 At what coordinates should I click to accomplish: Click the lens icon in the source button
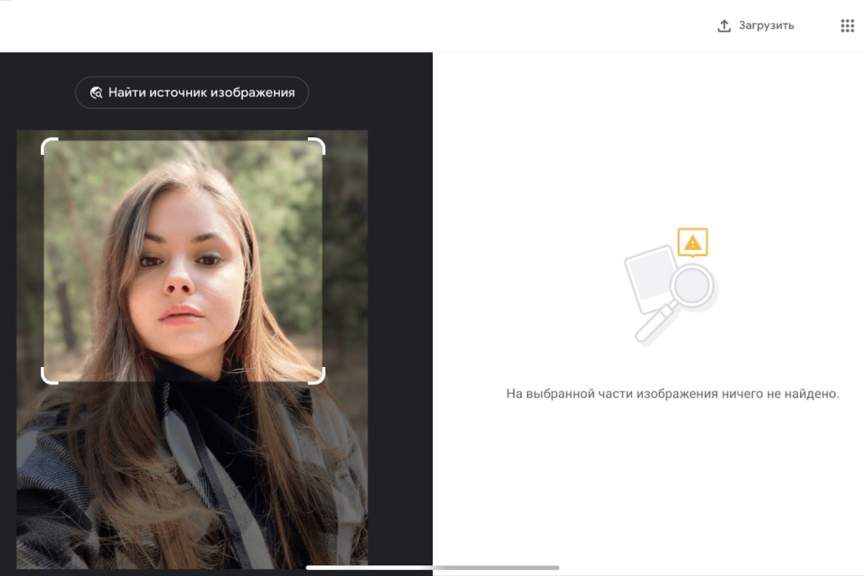(x=96, y=93)
